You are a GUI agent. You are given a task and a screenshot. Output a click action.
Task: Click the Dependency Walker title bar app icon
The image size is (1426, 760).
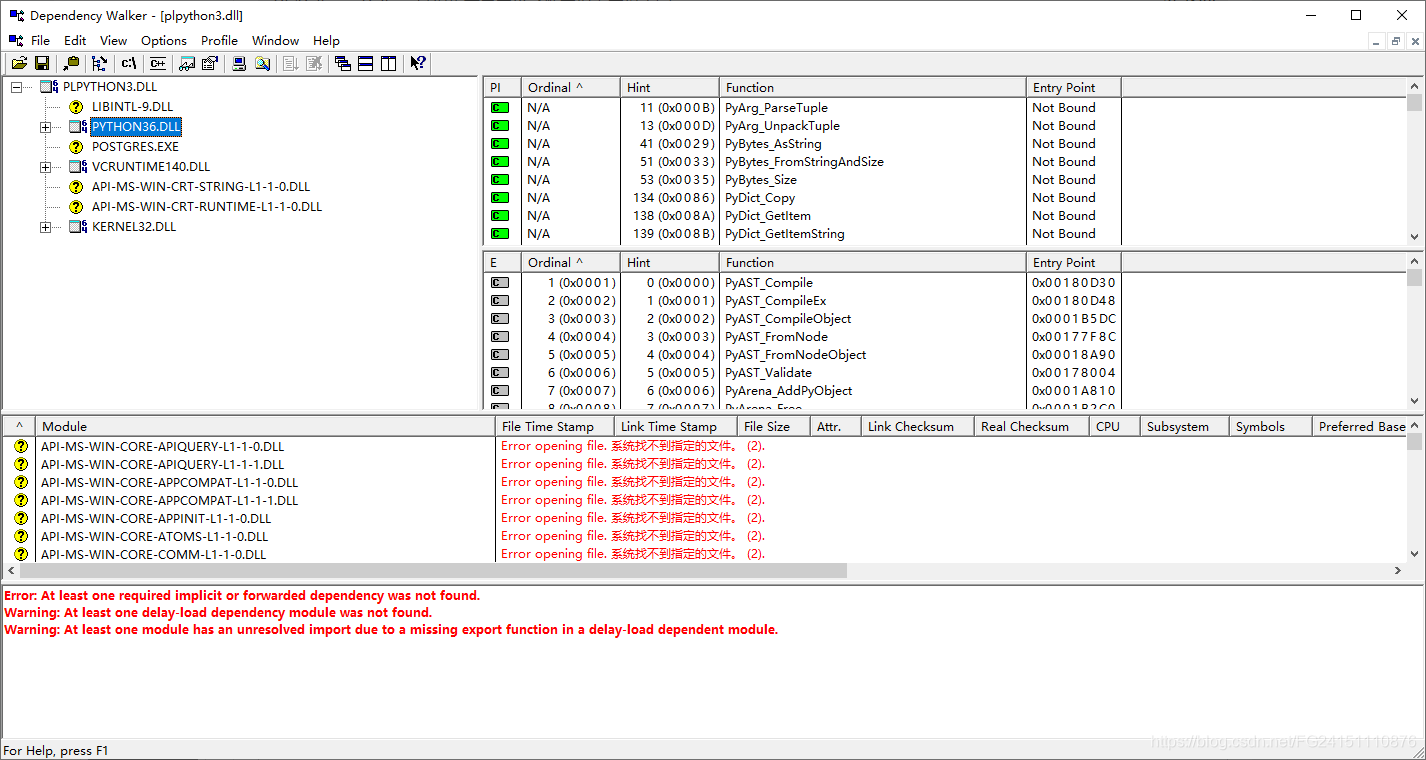click(x=15, y=15)
